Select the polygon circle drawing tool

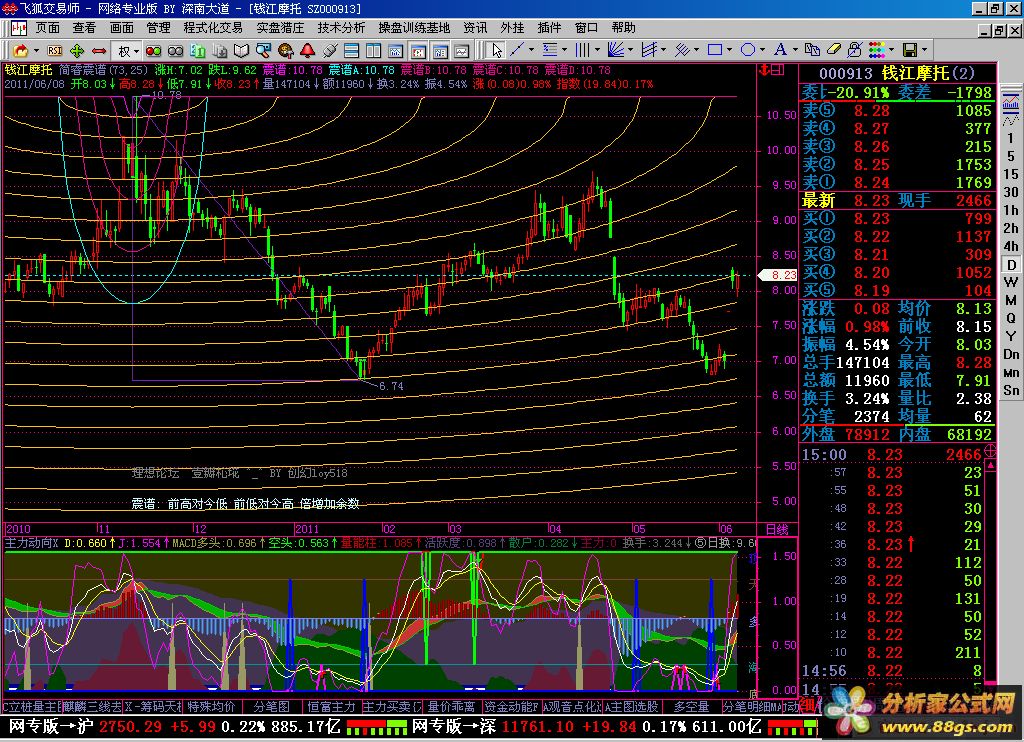click(748, 50)
